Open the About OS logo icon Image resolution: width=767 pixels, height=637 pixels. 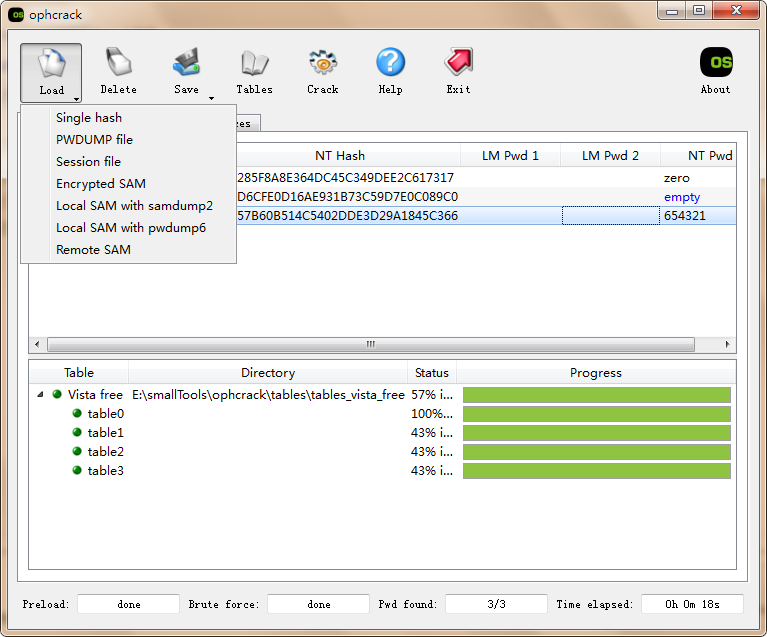point(716,62)
